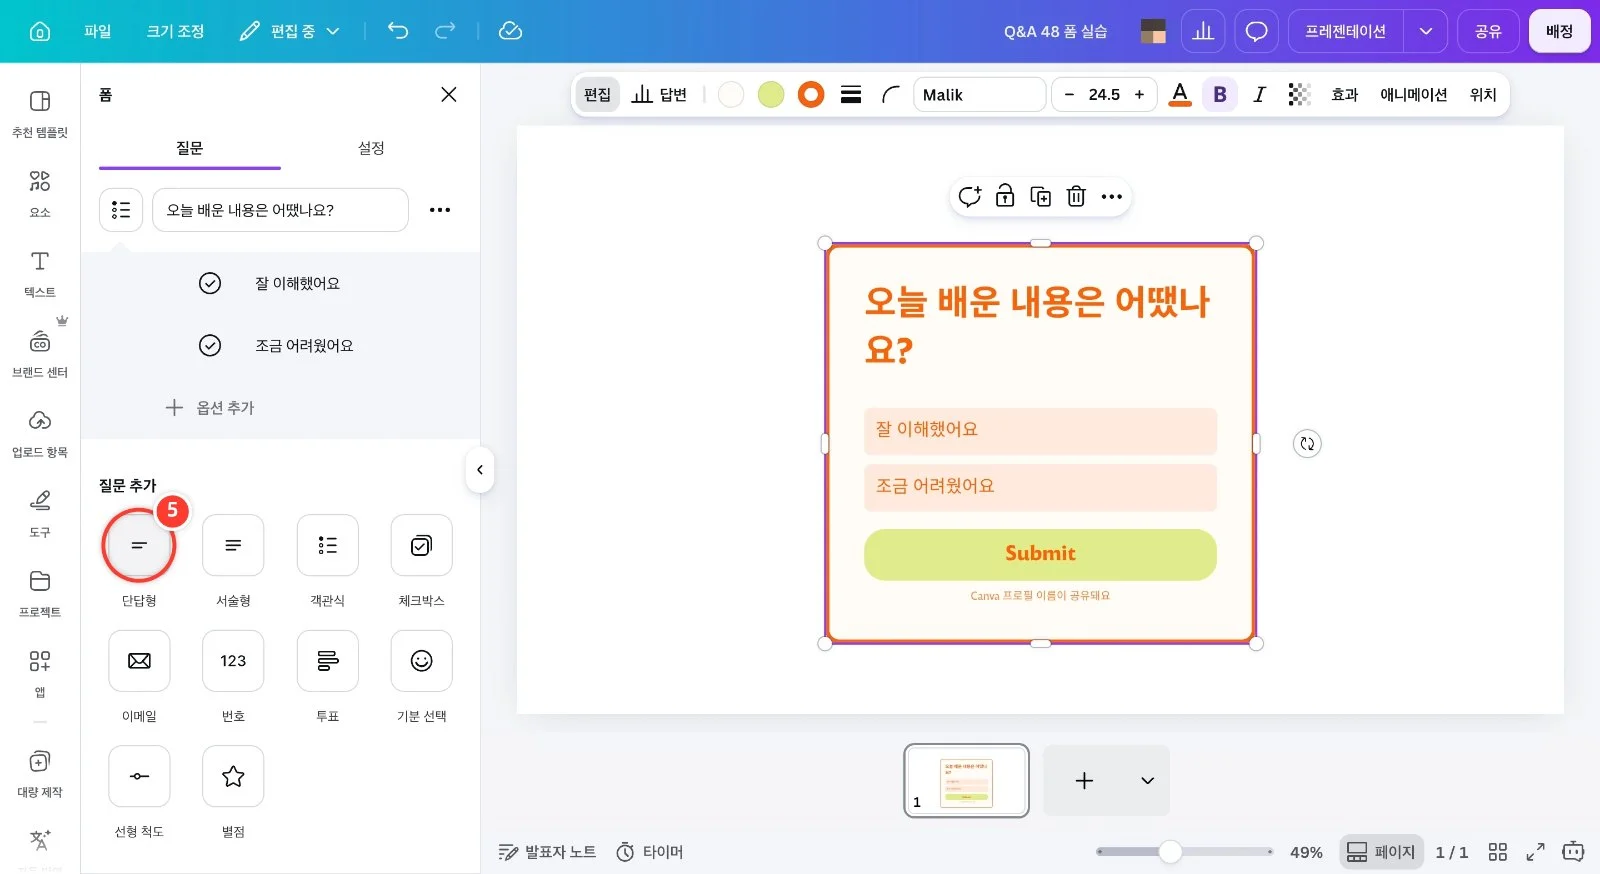Open 요소 elements sidebar panel
This screenshot has width=1600, height=874.
(40, 193)
